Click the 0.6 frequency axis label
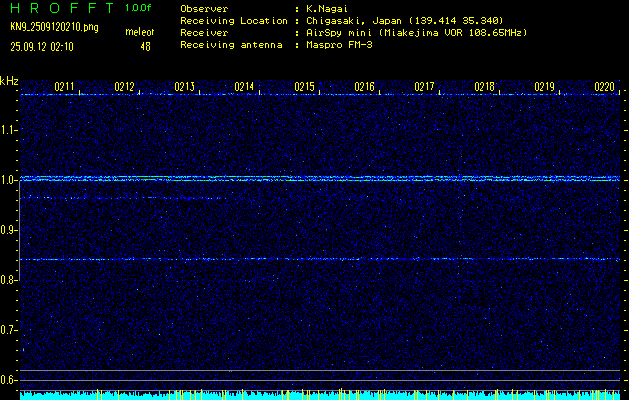 (x=8, y=380)
